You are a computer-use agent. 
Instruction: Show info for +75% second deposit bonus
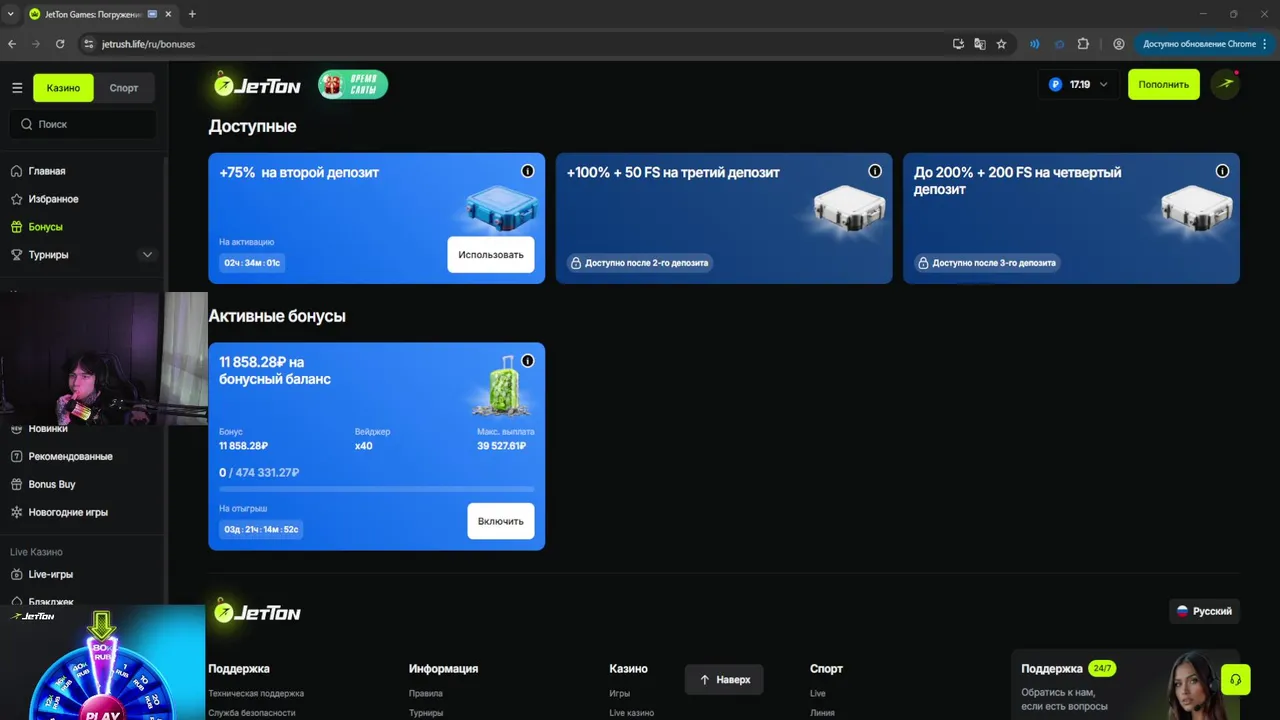(528, 171)
